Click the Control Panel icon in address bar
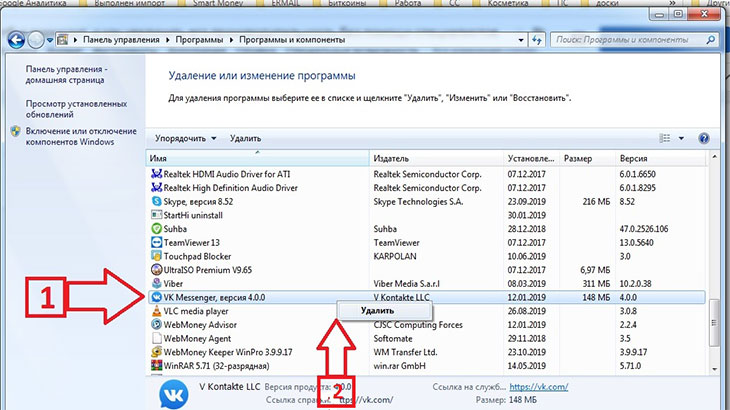The width and height of the screenshot is (730, 410). pyautogui.click(x=62, y=40)
